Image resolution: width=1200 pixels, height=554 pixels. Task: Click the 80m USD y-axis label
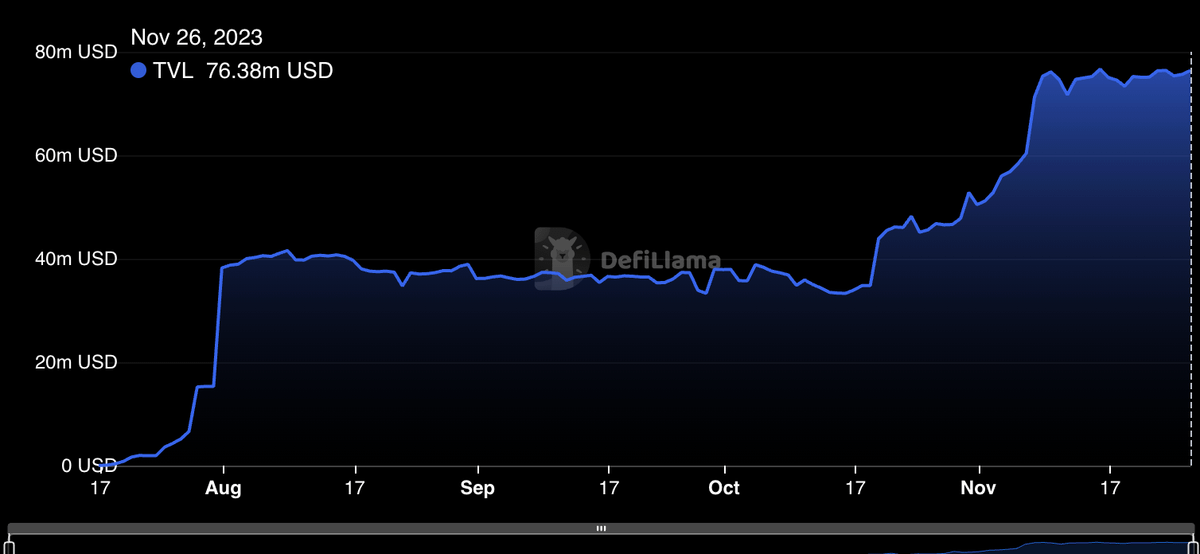coord(77,52)
